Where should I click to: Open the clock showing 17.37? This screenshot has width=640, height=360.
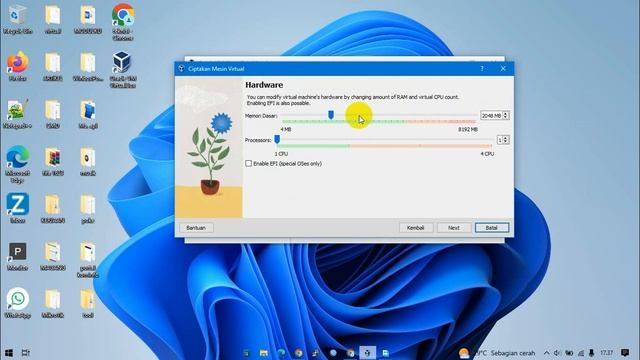coord(607,353)
